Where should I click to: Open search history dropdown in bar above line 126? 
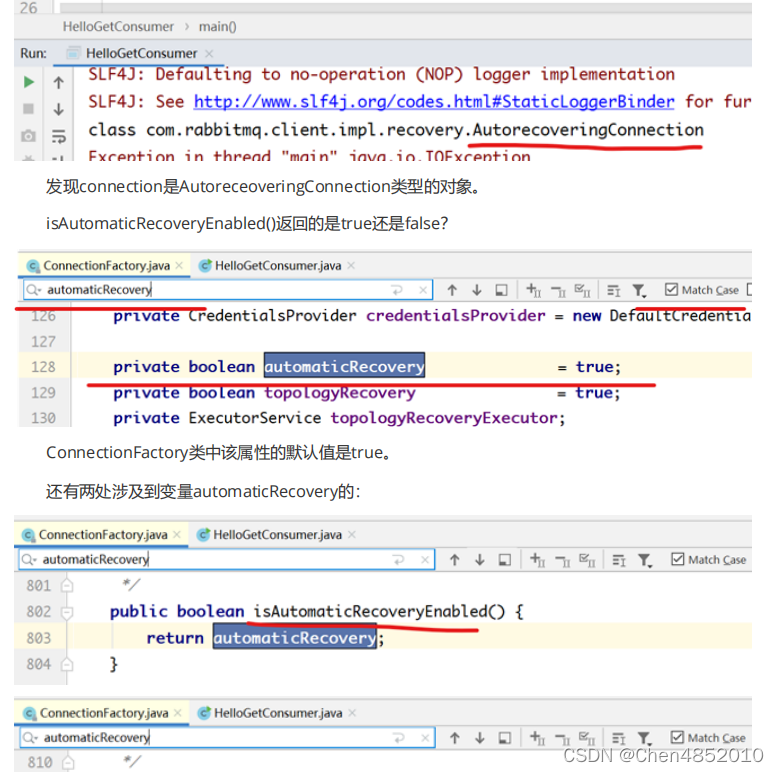pyautogui.click(x=33, y=290)
